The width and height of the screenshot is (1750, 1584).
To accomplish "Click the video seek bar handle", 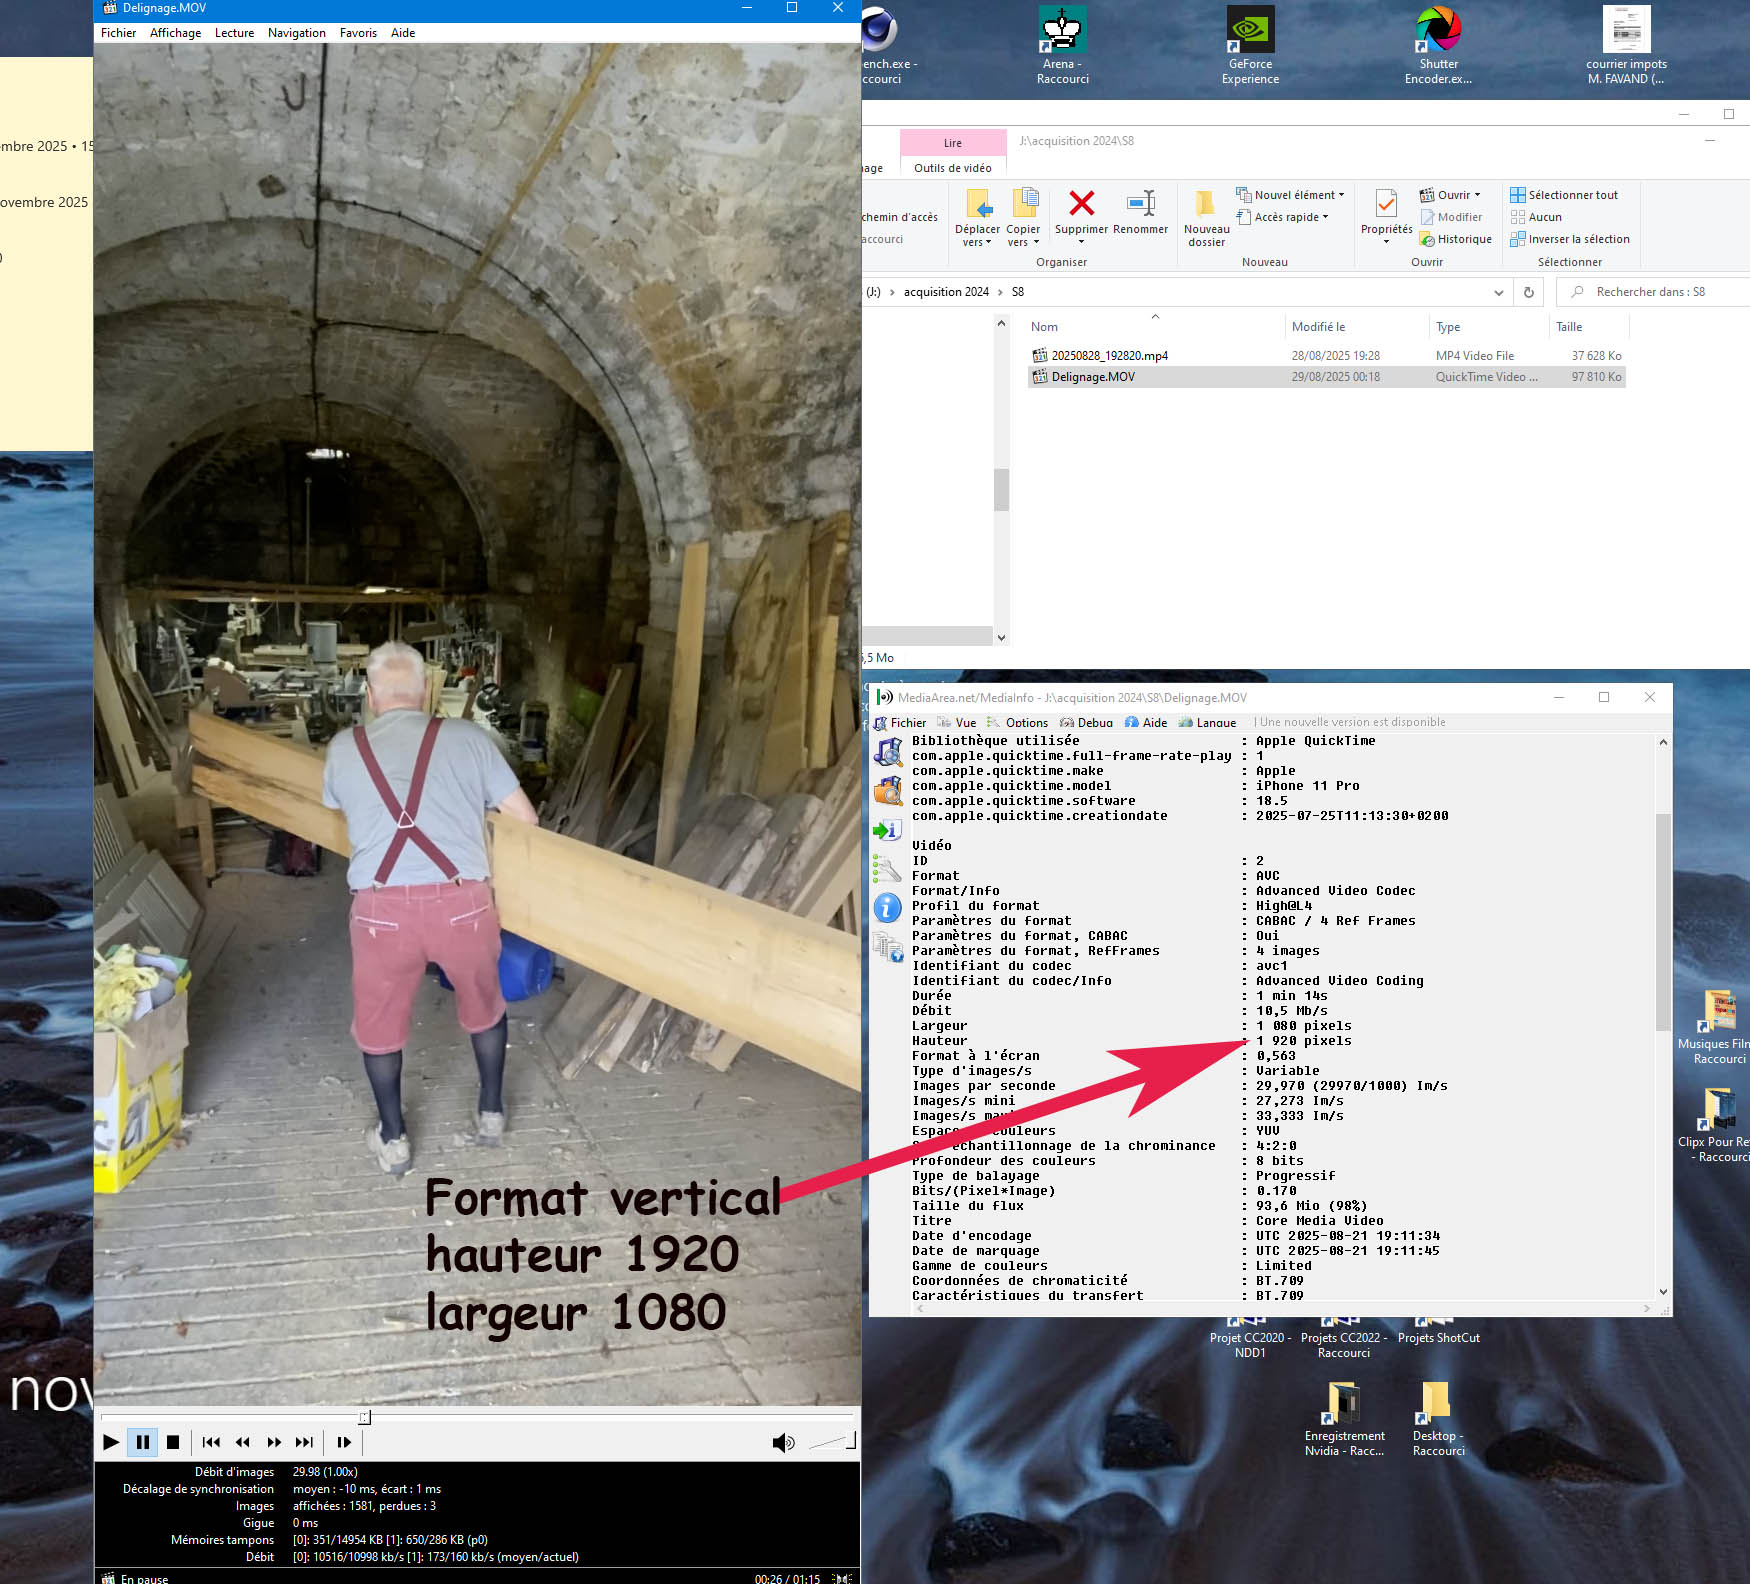I will [x=364, y=1417].
